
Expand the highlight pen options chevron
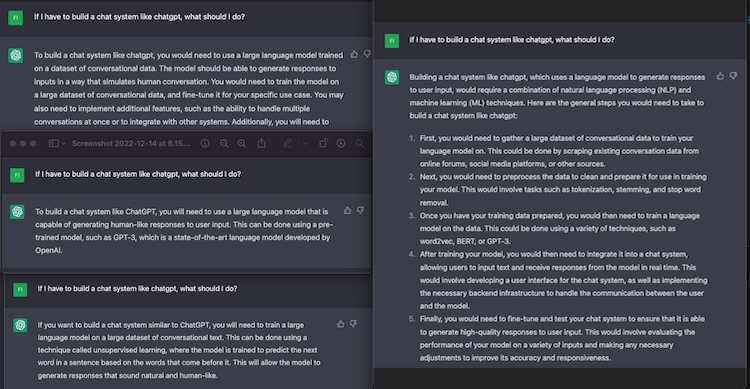tap(305, 143)
